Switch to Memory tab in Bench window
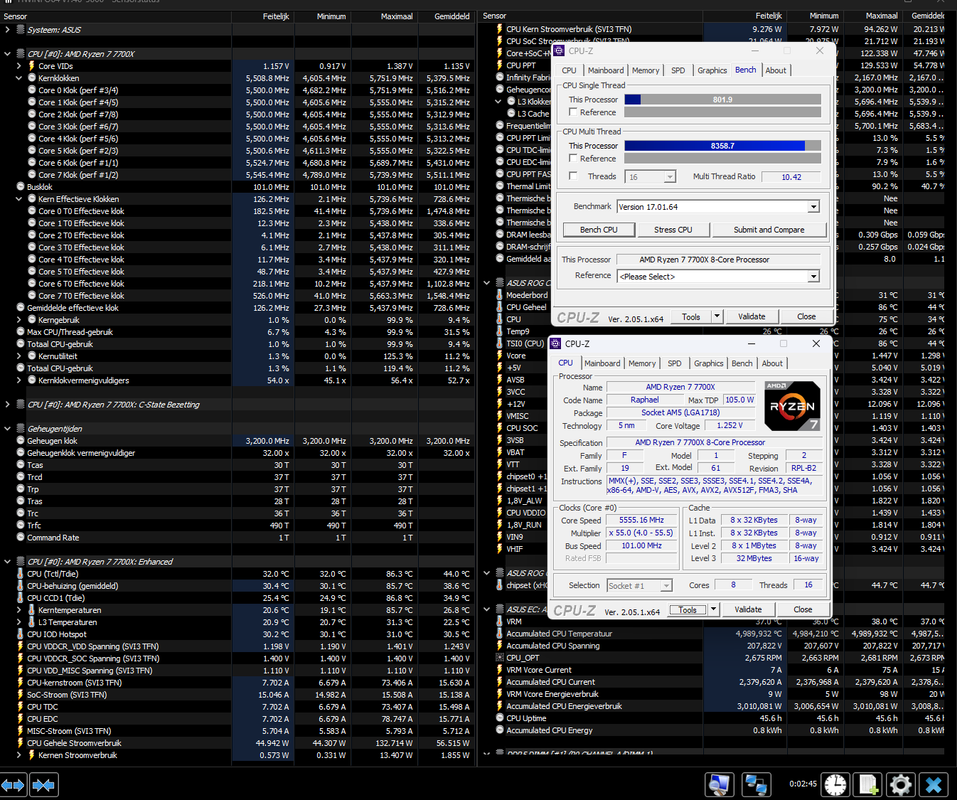Image resolution: width=957 pixels, height=800 pixels. pos(645,71)
